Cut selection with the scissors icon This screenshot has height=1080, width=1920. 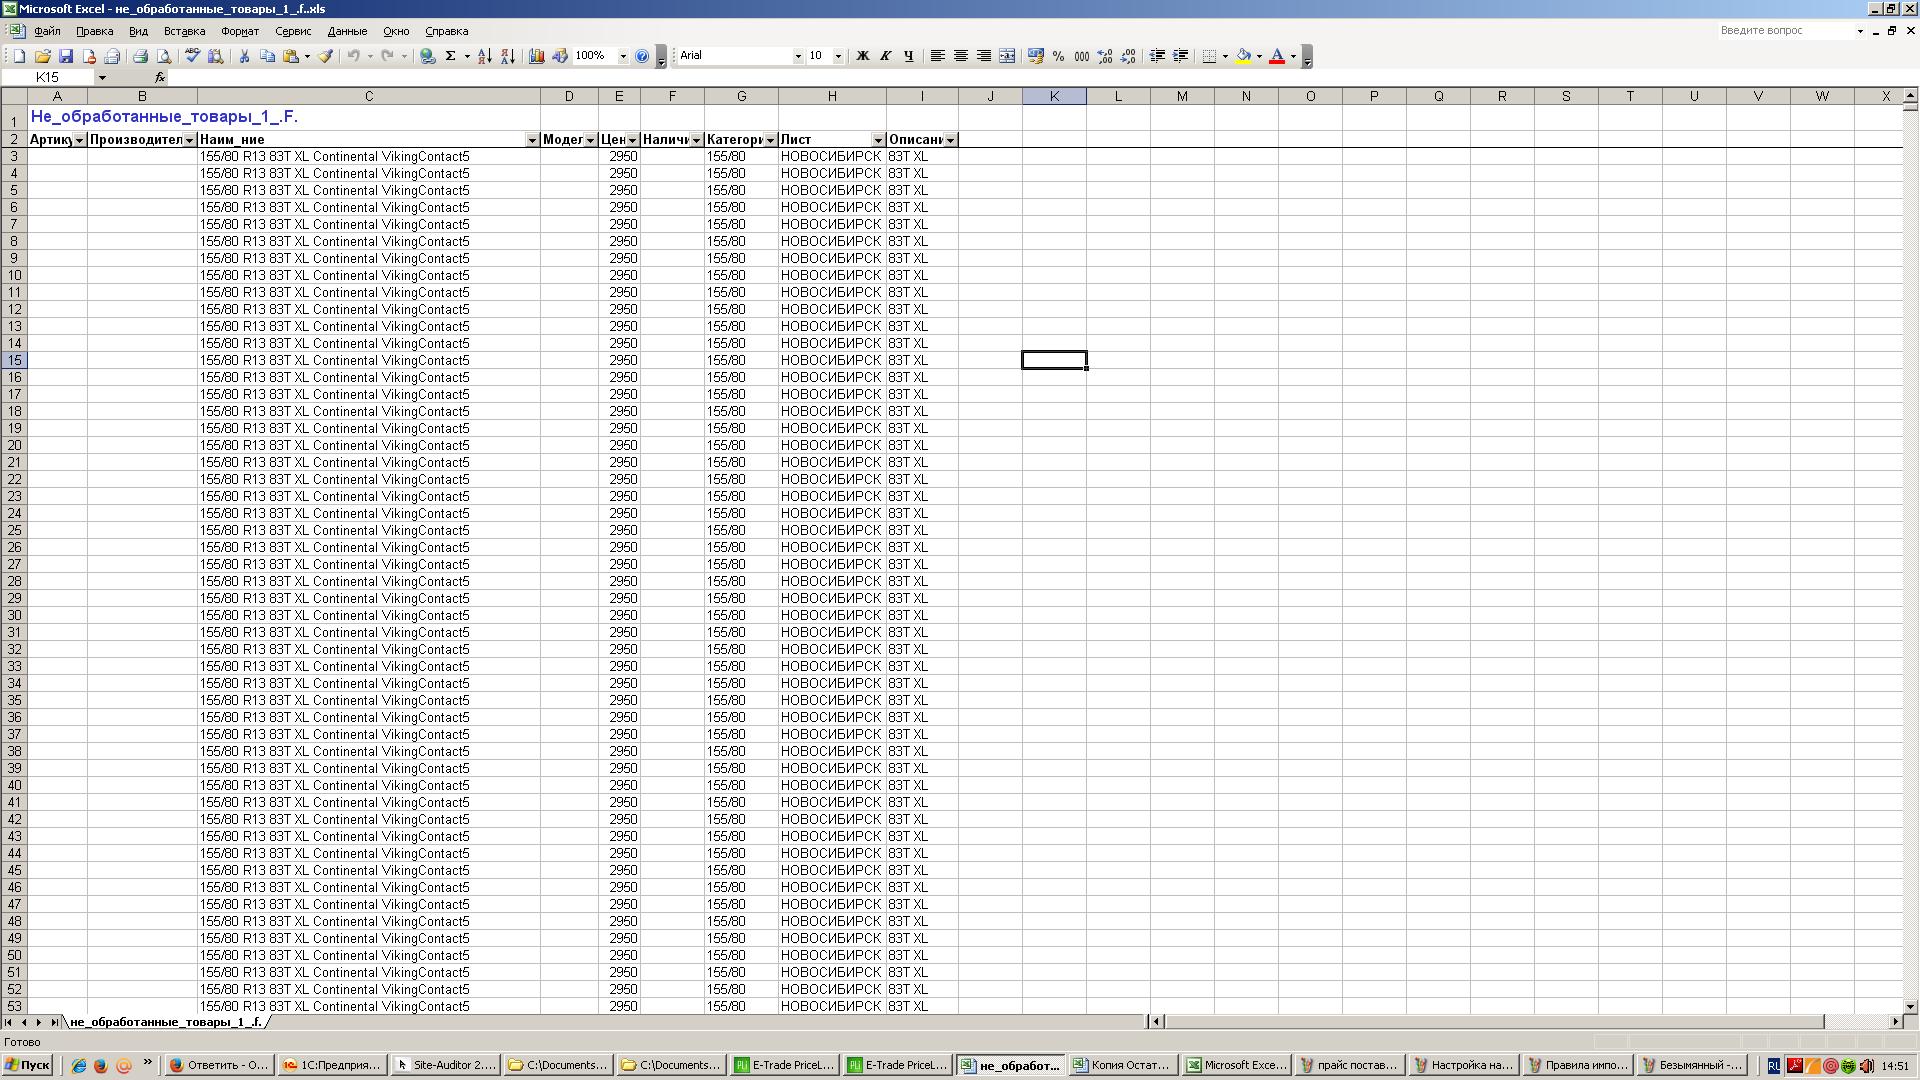[243, 56]
